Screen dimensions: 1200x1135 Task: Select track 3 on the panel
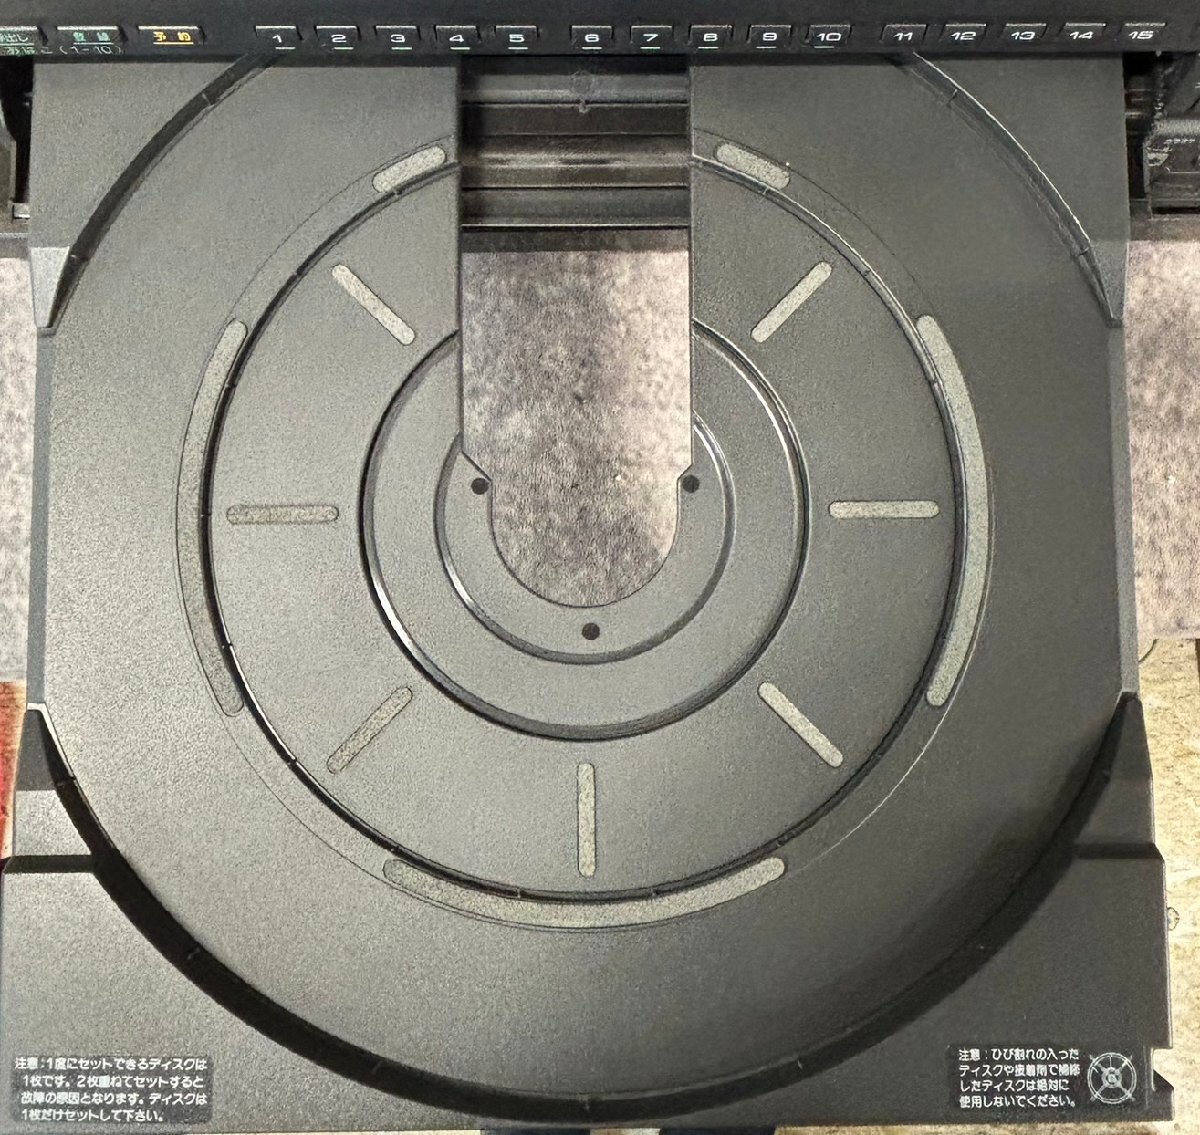pos(397,39)
